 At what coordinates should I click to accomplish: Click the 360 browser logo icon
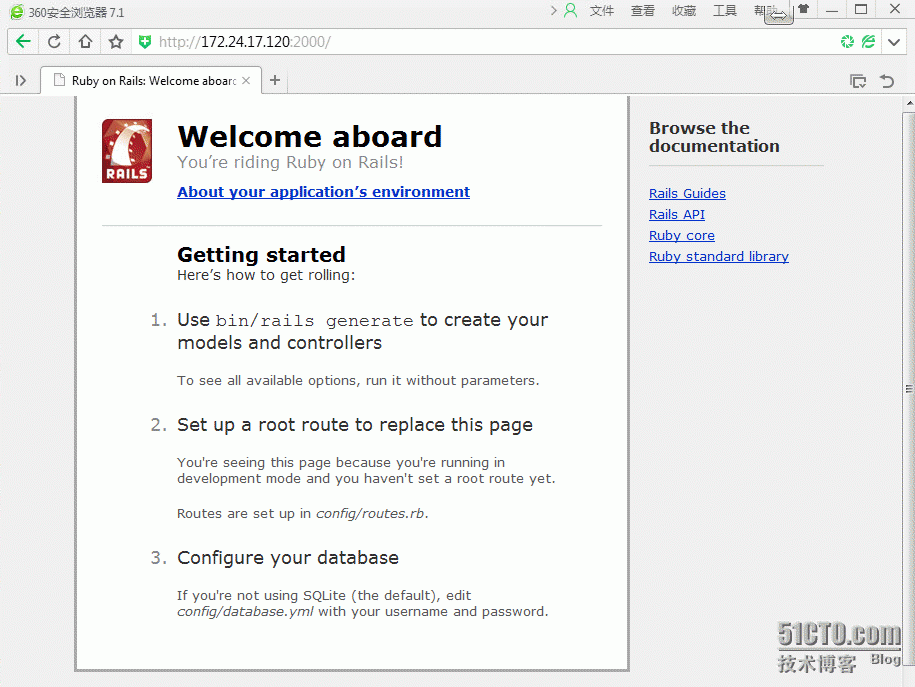[x=17, y=12]
